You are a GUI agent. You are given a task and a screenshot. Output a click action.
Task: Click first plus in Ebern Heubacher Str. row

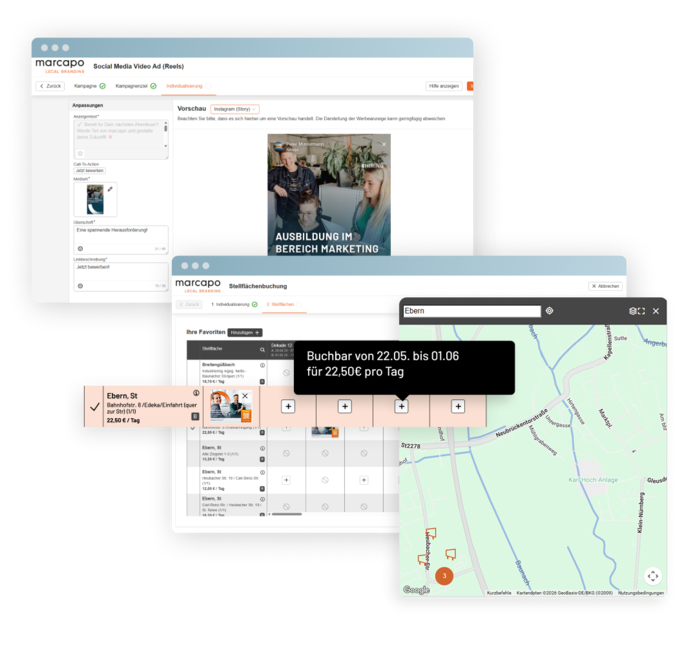[286, 480]
